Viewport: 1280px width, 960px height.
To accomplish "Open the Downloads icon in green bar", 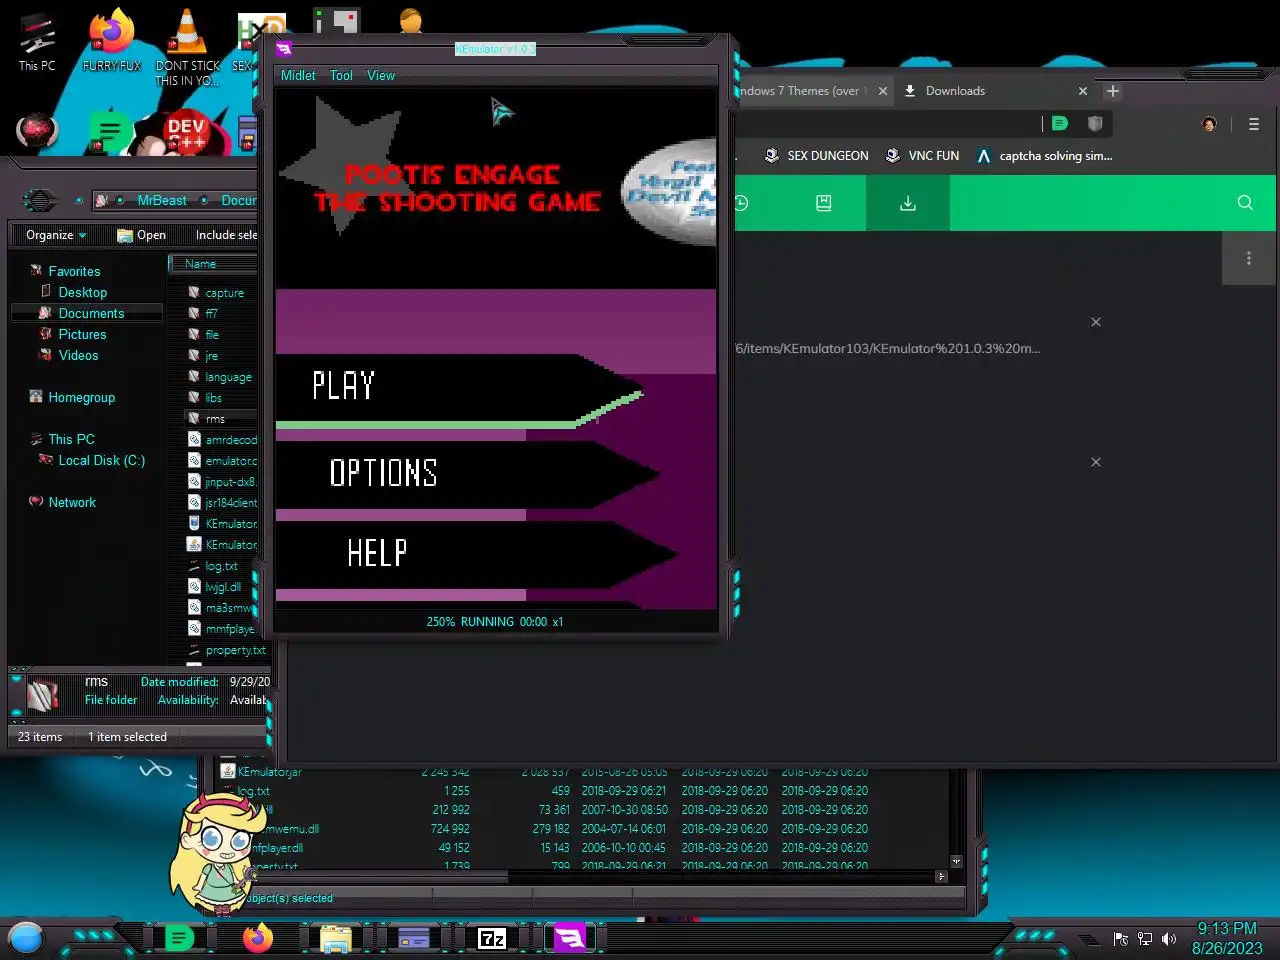I will (908, 203).
